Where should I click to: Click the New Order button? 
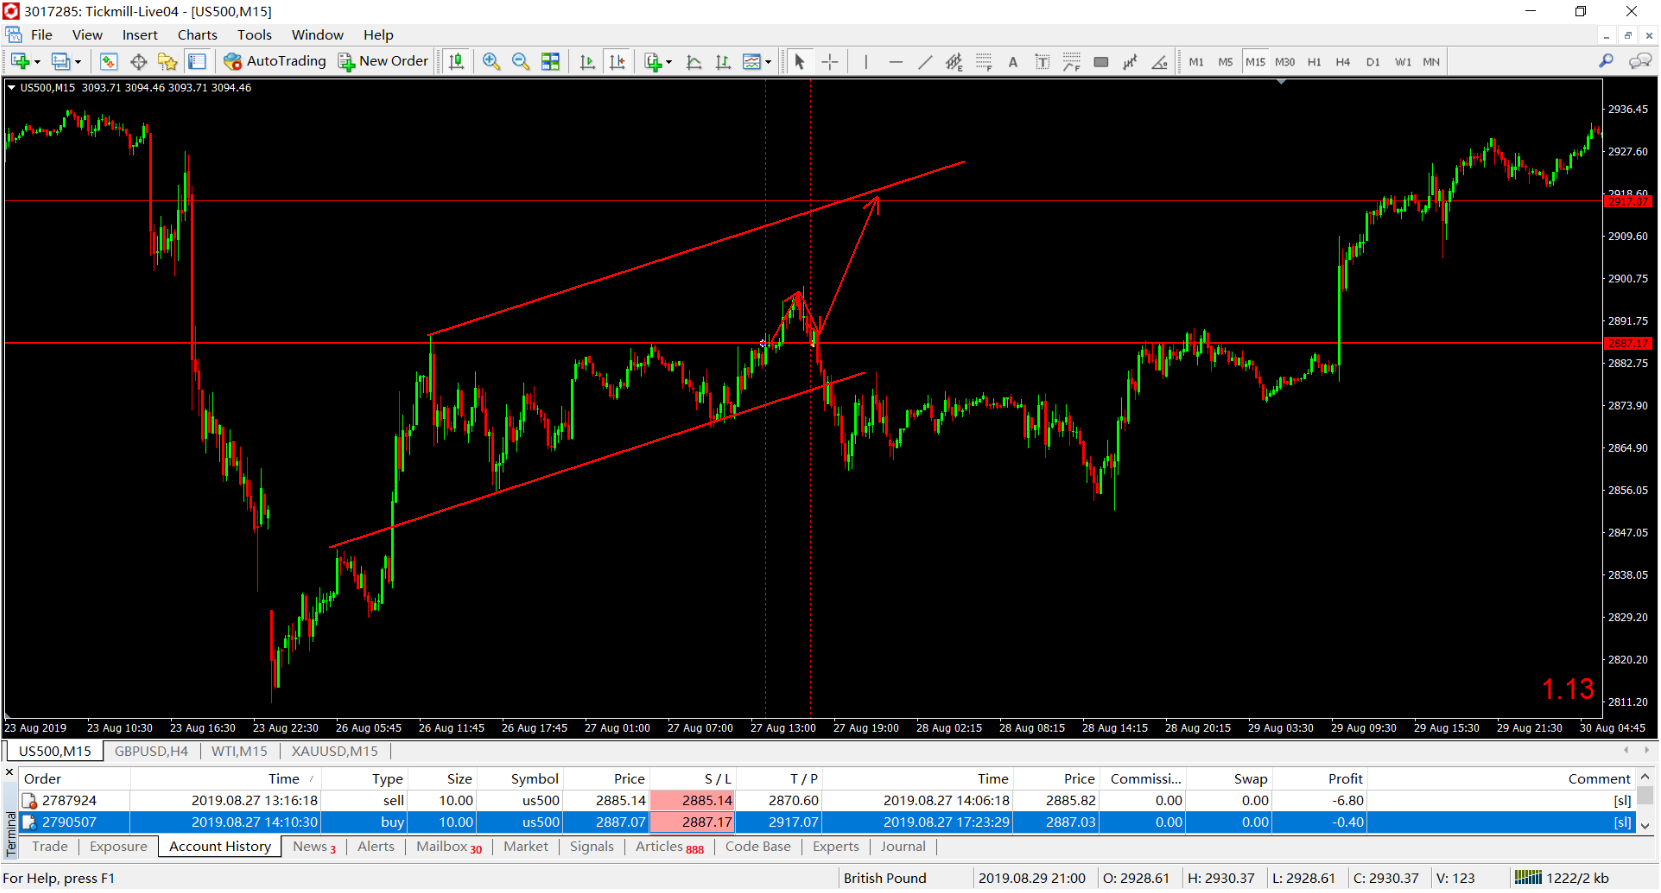point(383,61)
